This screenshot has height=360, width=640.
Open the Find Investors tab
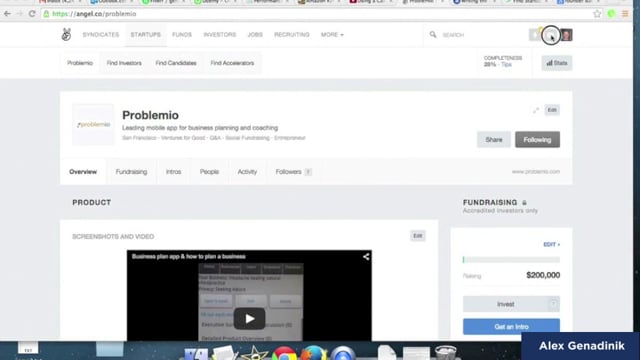[x=124, y=63]
